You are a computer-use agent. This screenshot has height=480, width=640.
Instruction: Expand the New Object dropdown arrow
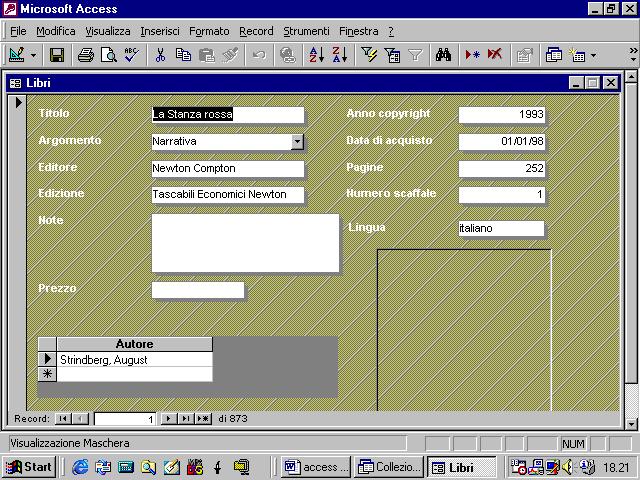(593, 55)
